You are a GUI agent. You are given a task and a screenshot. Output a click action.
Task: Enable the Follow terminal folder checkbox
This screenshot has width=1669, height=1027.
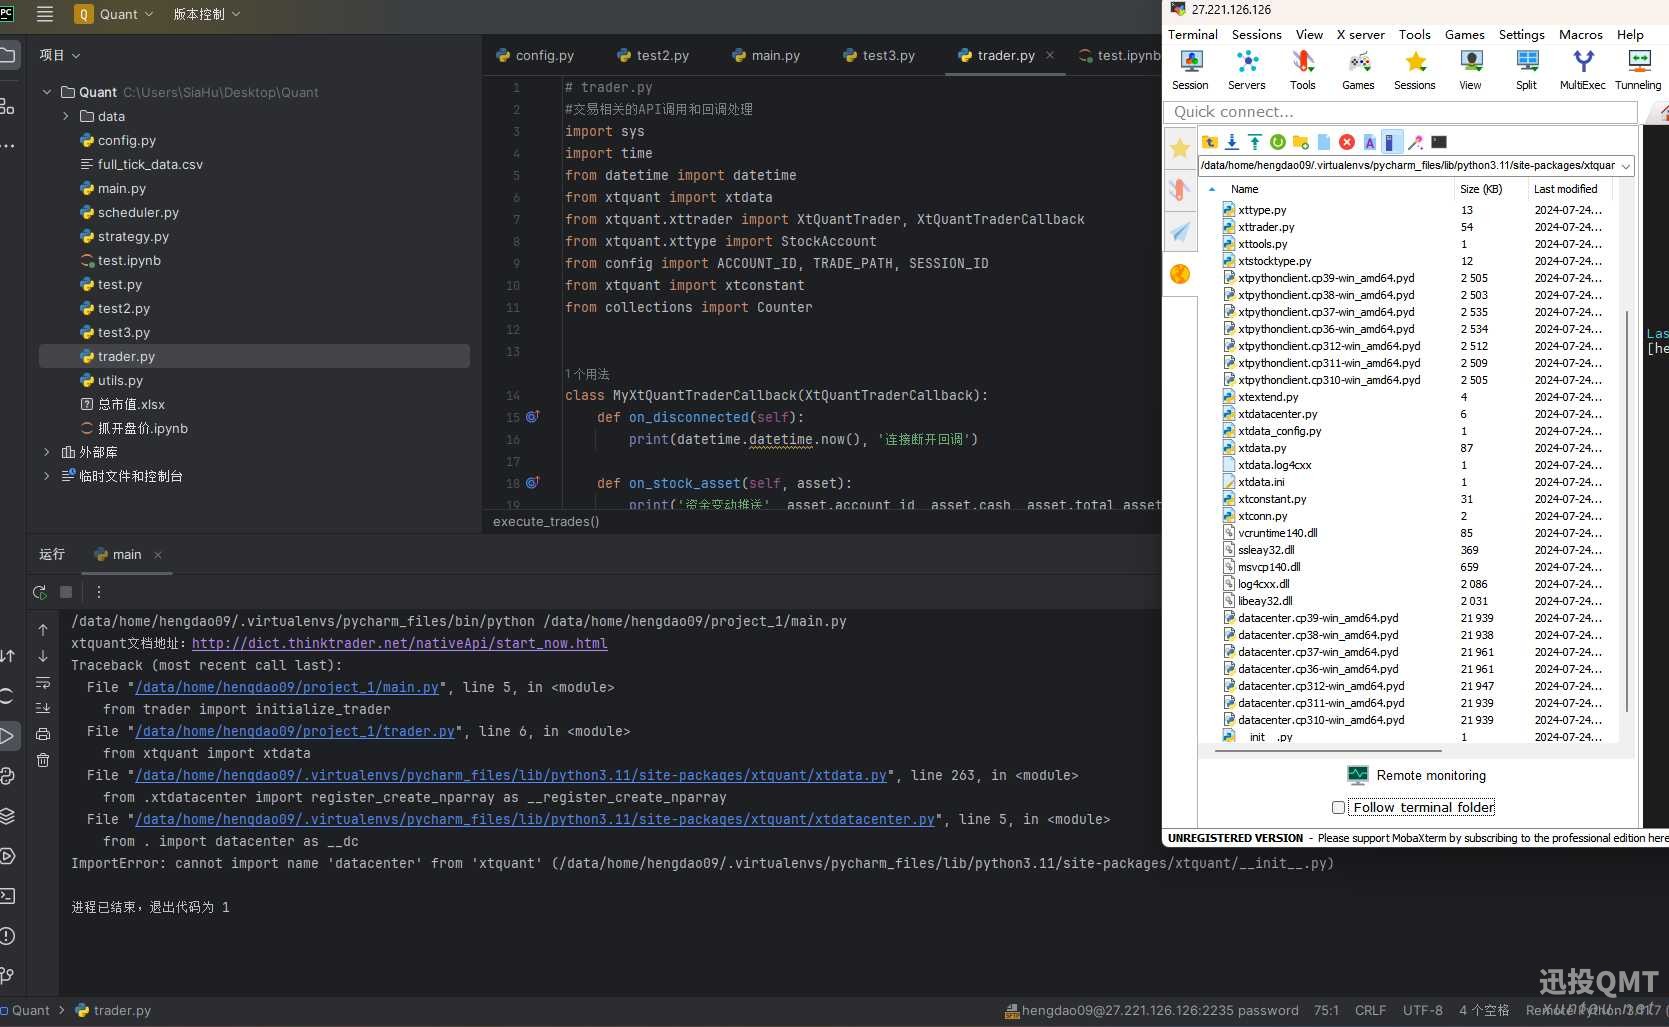(1338, 807)
